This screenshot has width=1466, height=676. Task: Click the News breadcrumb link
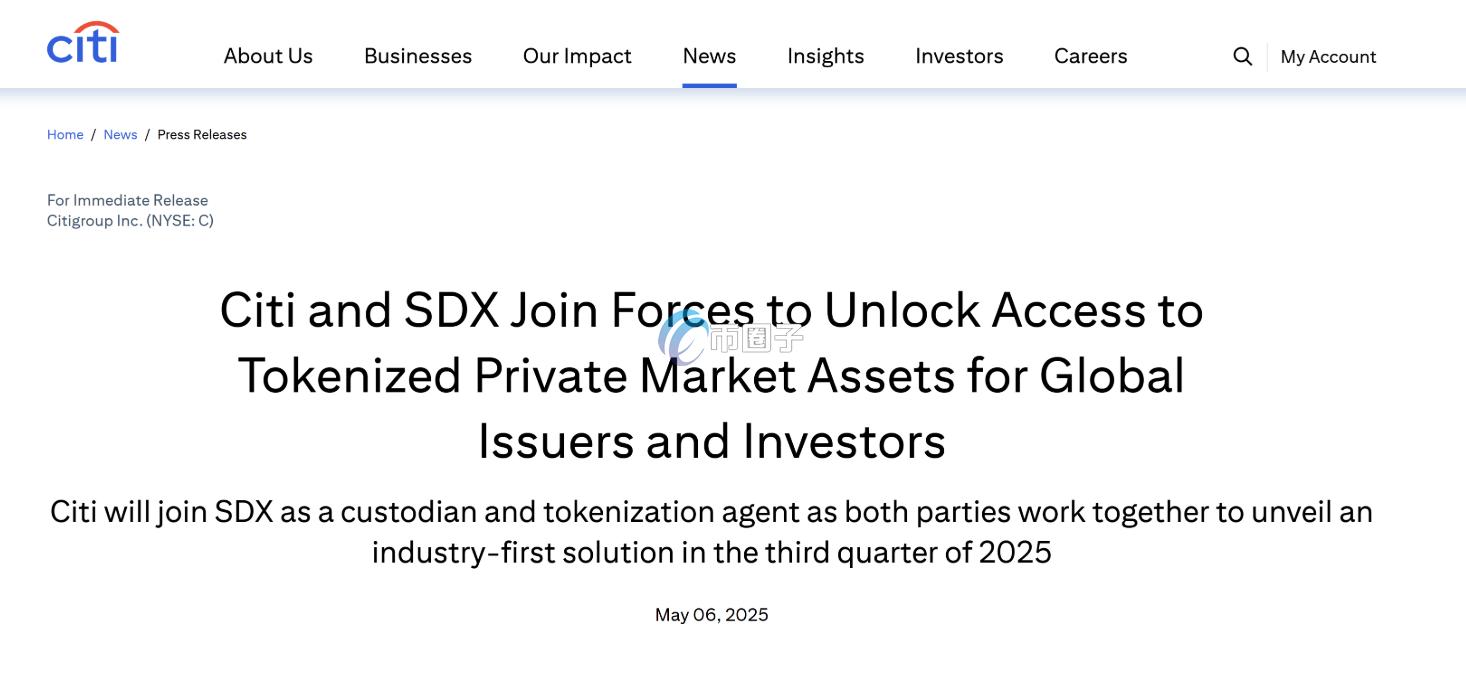[120, 135]
